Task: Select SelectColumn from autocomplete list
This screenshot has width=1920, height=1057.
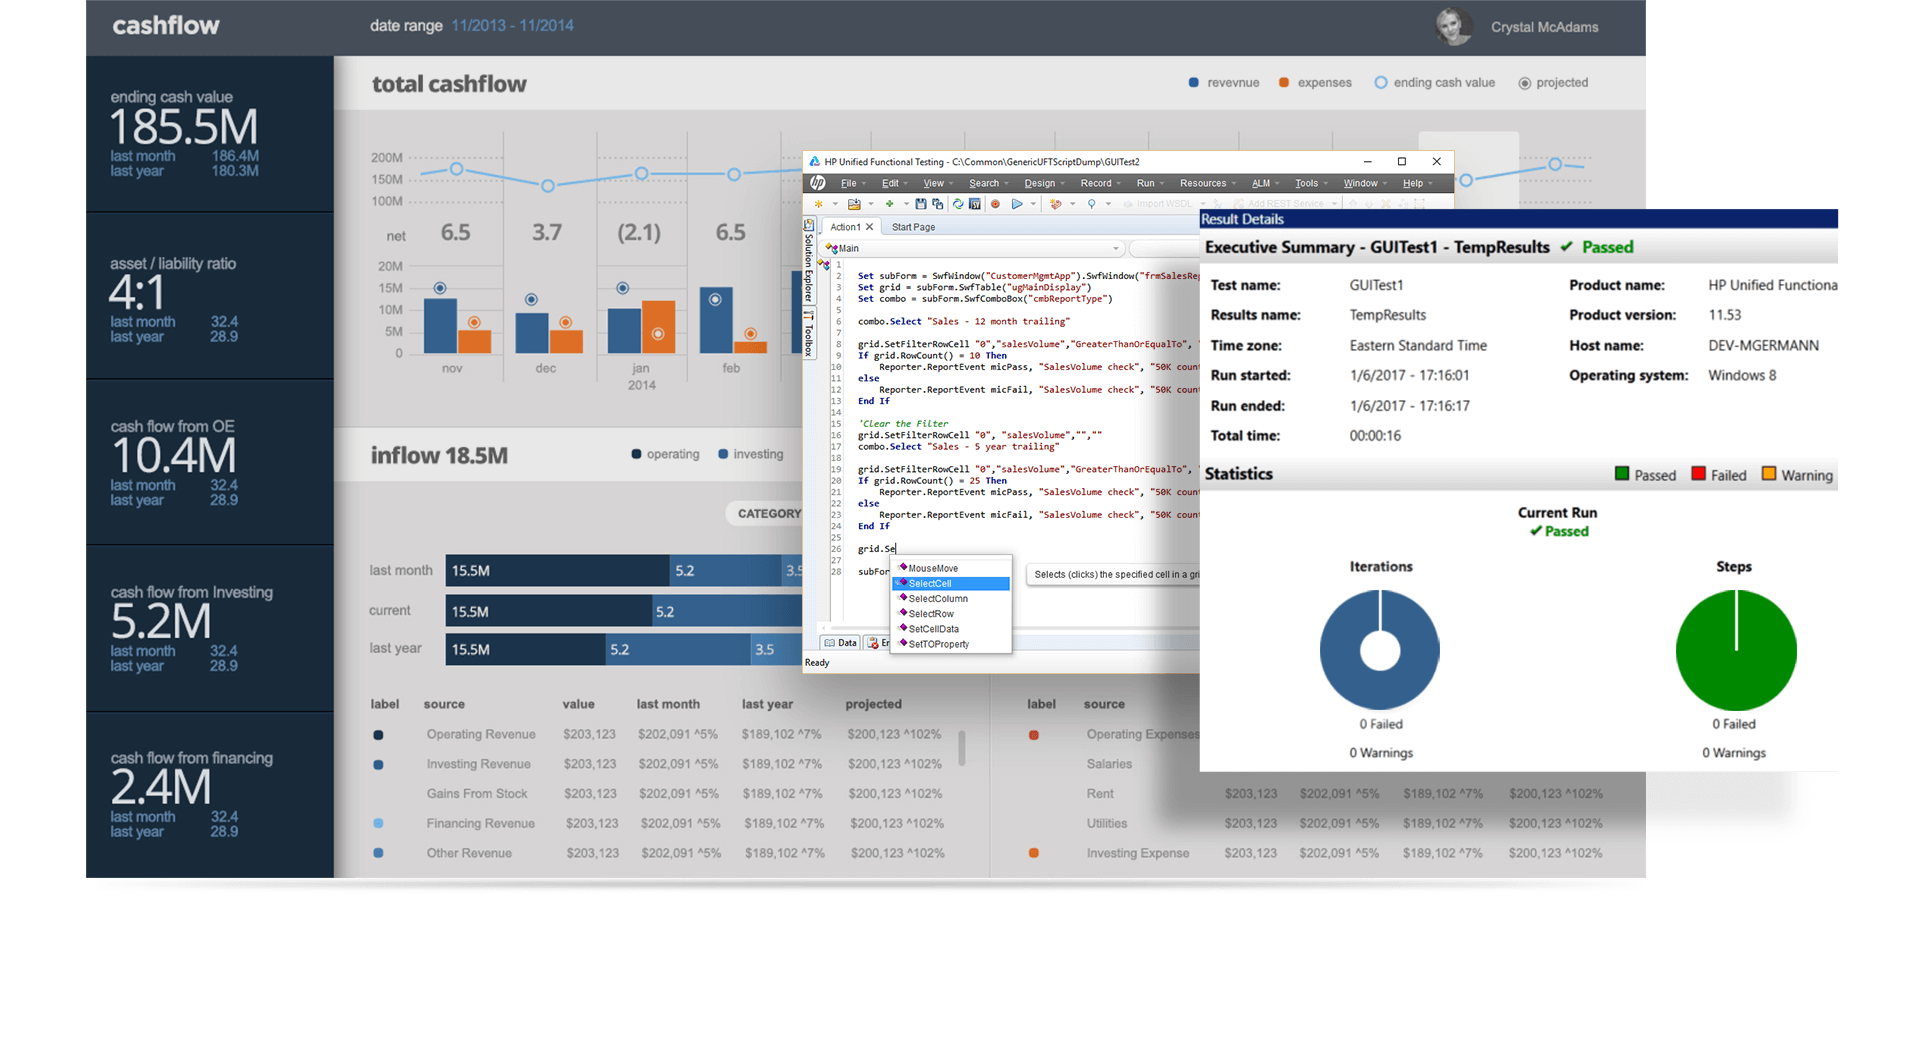Action: 938,599
